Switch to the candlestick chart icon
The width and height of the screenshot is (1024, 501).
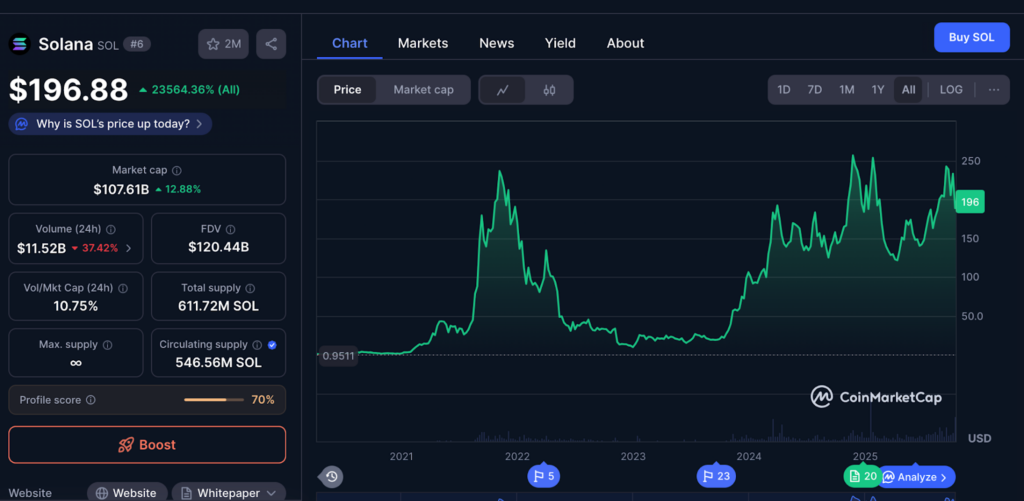[x=549, y=90]
